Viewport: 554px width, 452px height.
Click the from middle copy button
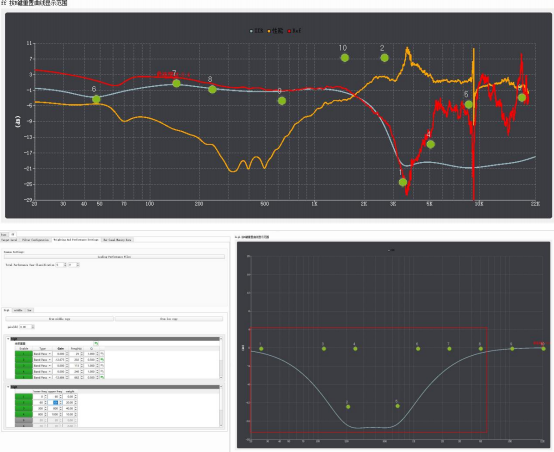coord(59,319)
